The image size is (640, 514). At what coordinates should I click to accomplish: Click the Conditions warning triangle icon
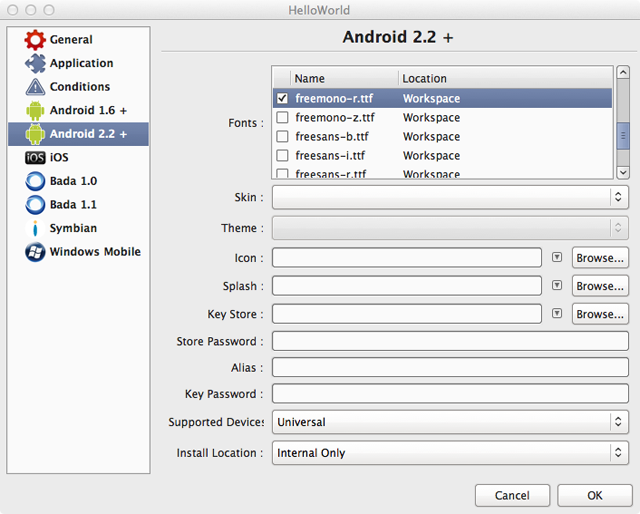click(35, 87)
